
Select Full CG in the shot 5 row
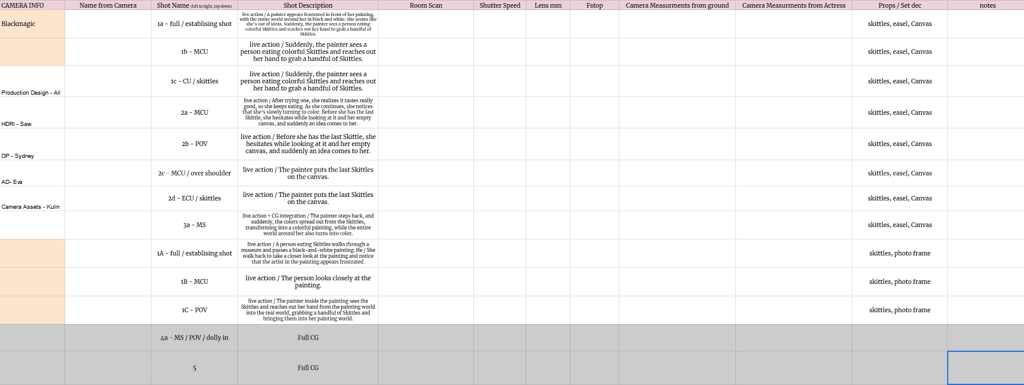pos(308,368)
